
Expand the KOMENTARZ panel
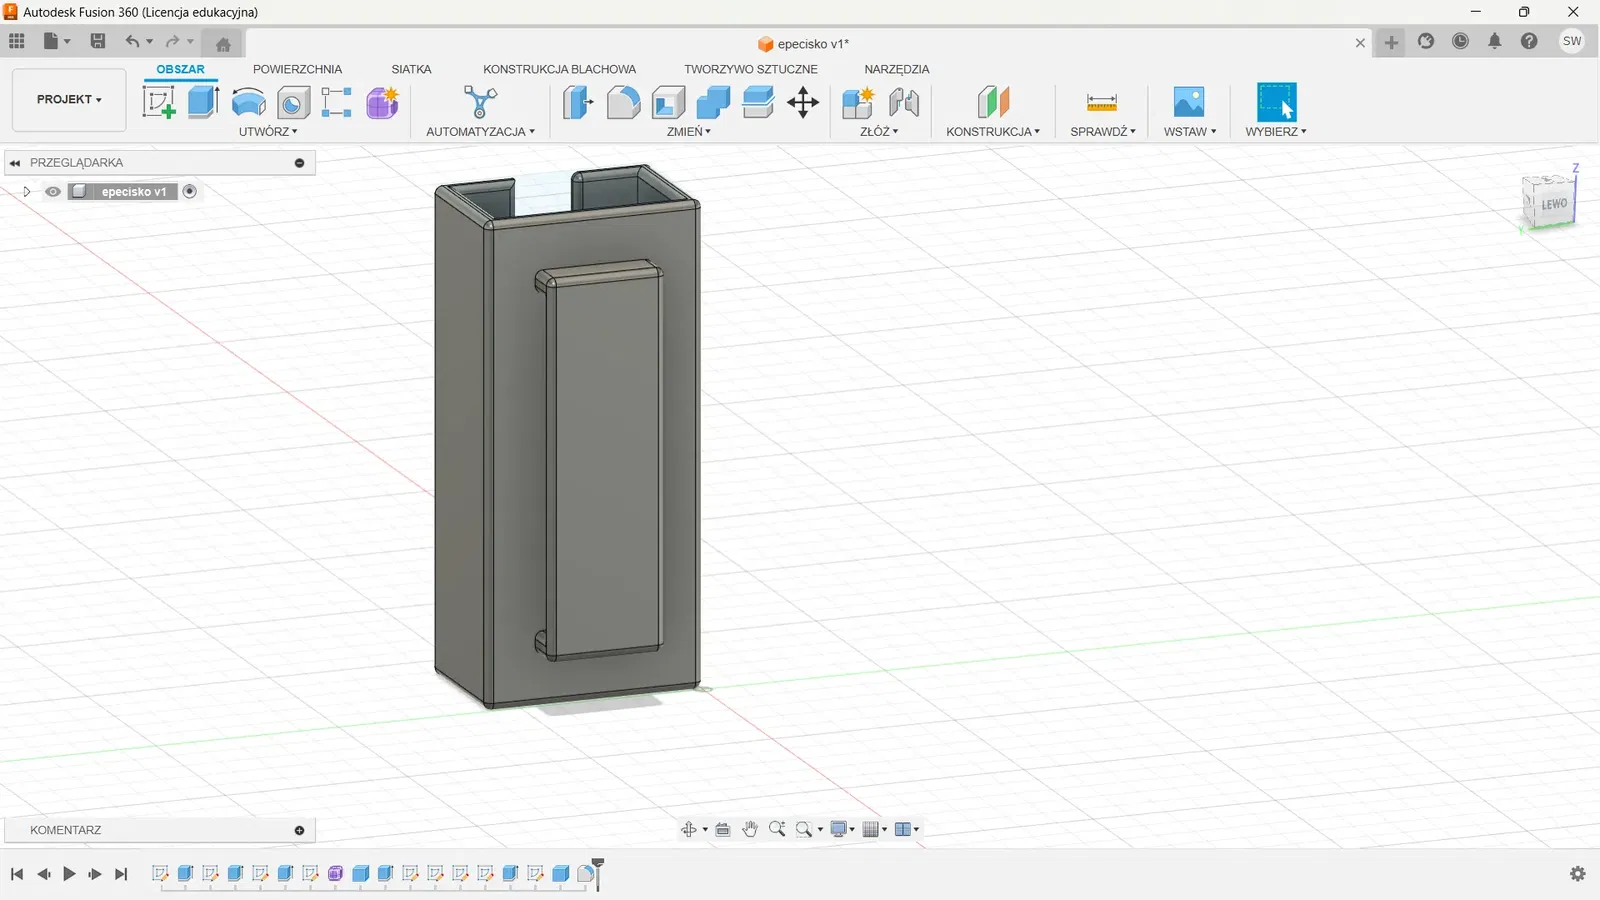(x=299, y=830)
